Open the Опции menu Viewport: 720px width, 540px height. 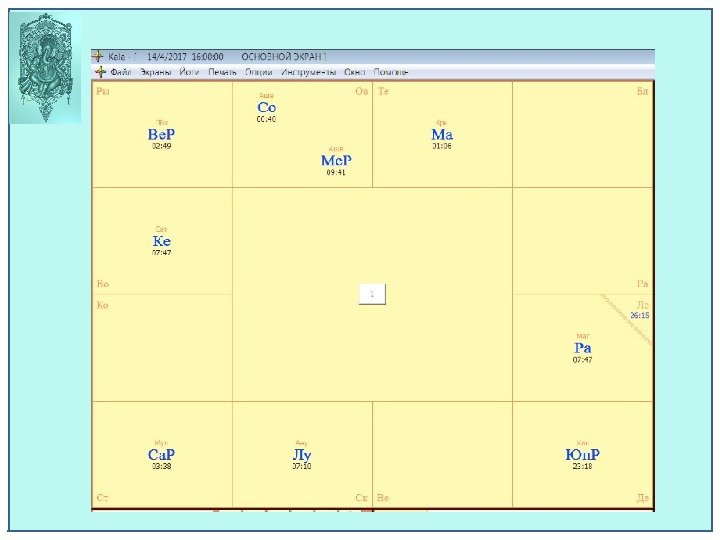(x=259, y=73)
